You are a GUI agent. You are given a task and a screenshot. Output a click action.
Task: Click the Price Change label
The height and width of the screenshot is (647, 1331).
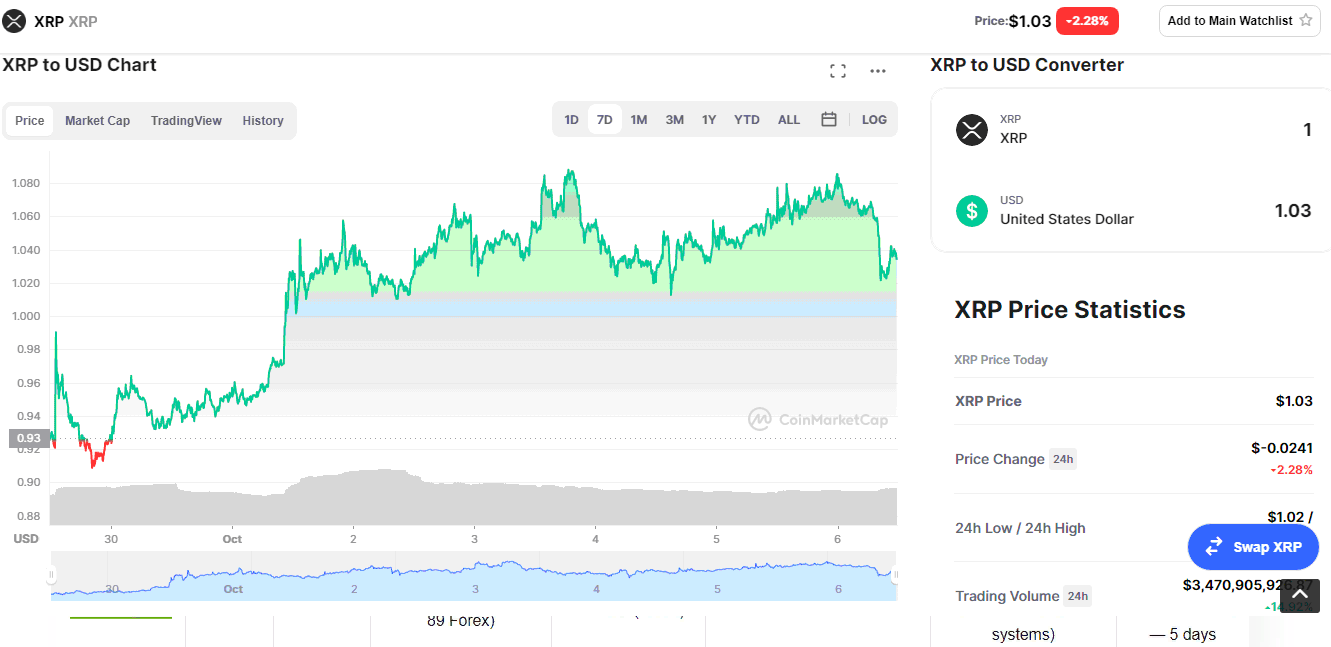pyautogui.click(x=1000, y=459)
